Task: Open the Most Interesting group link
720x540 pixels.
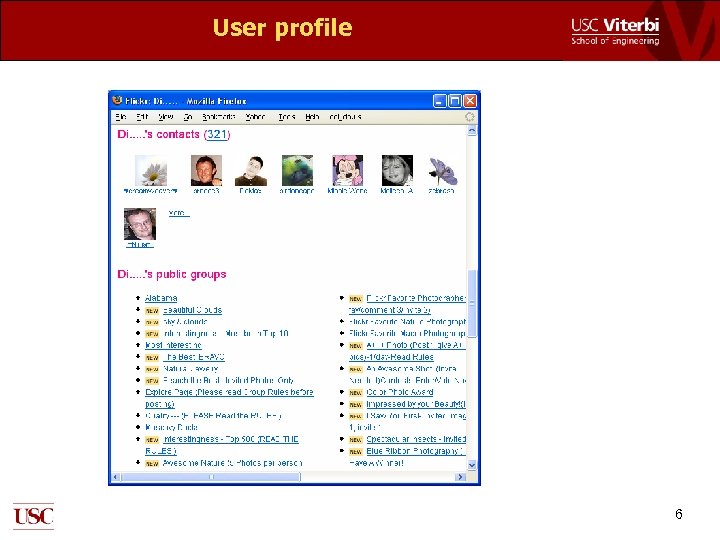Action: (173, 345)
